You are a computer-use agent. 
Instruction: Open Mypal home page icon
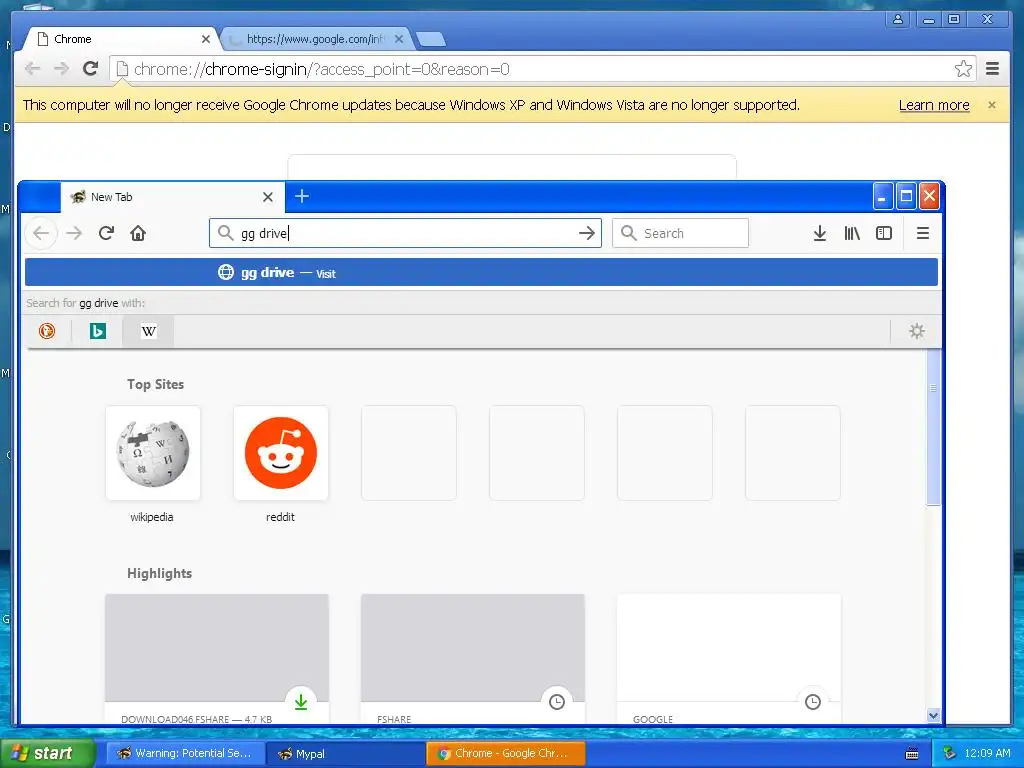[x=138, y=233]
